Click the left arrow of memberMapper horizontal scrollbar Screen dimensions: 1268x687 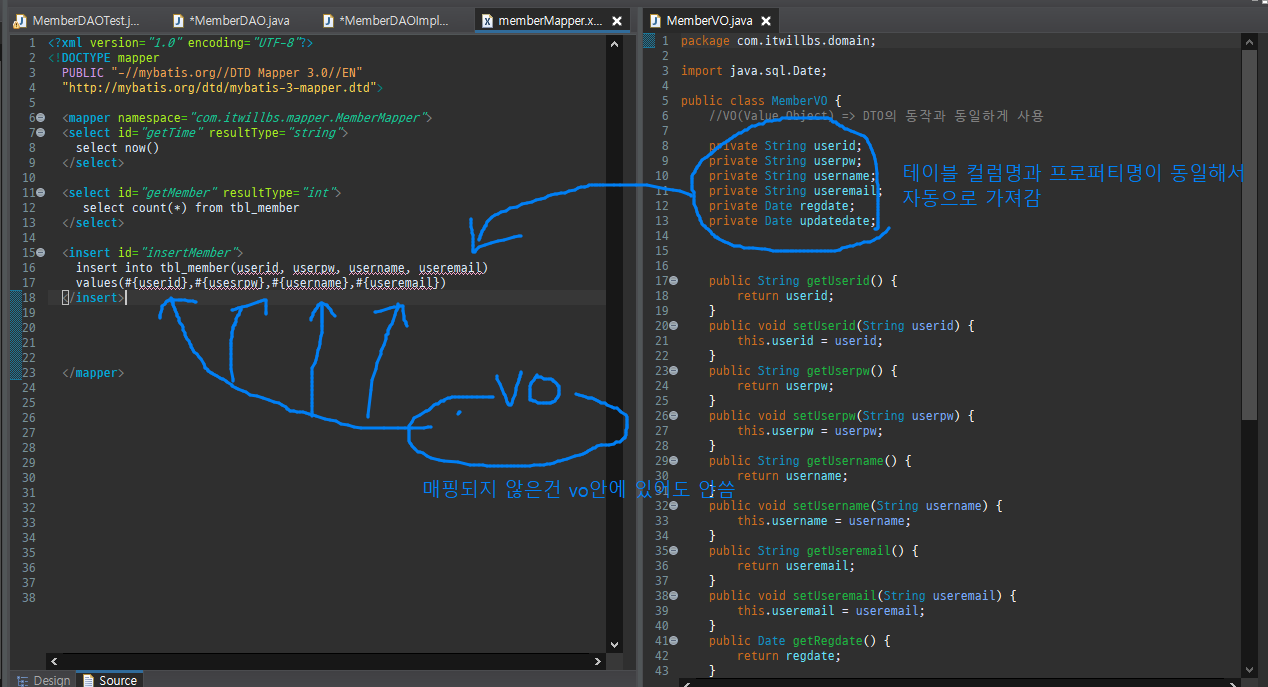point(53,661)
